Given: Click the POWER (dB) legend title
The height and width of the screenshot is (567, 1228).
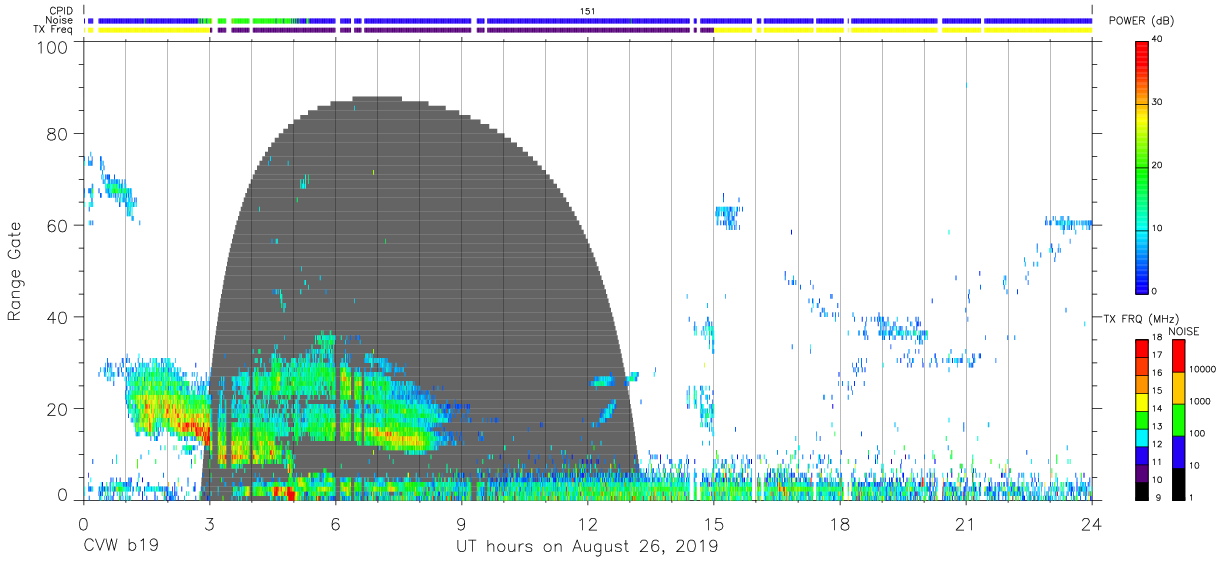Looking at the screenshot, I should pyautogui.click(x=1142, y=21).
